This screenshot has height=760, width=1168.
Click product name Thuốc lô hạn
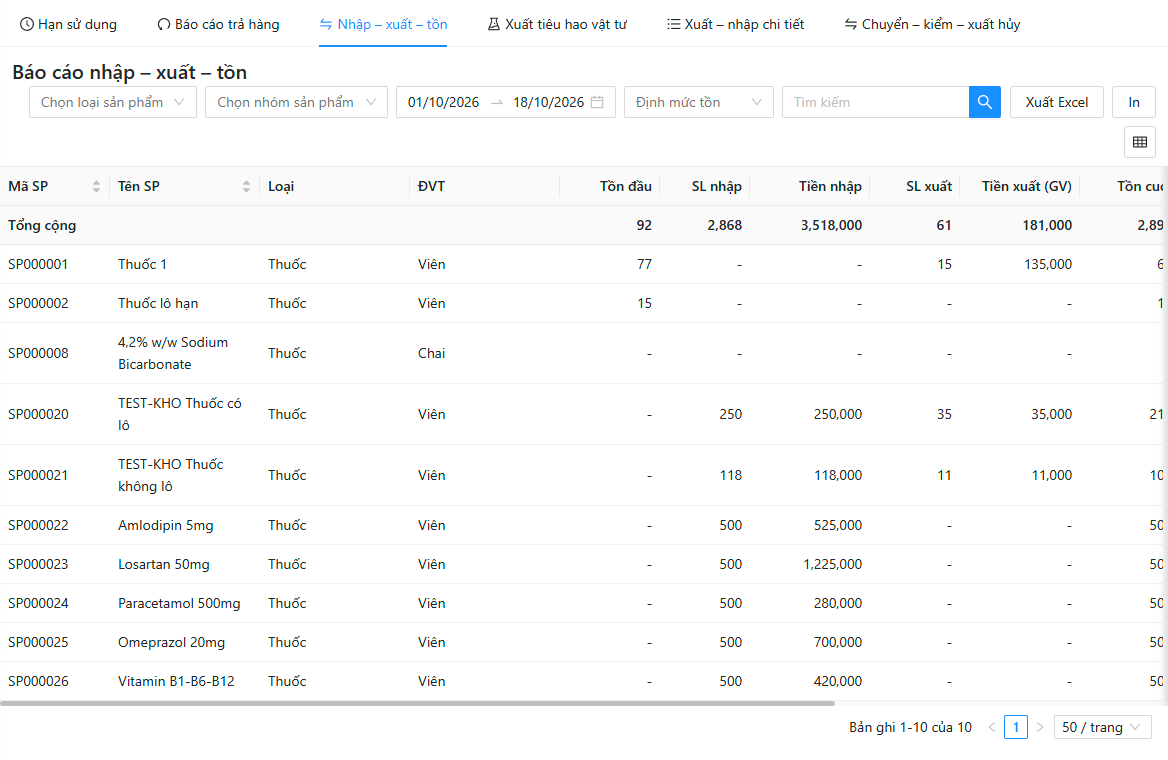[158, 303]
